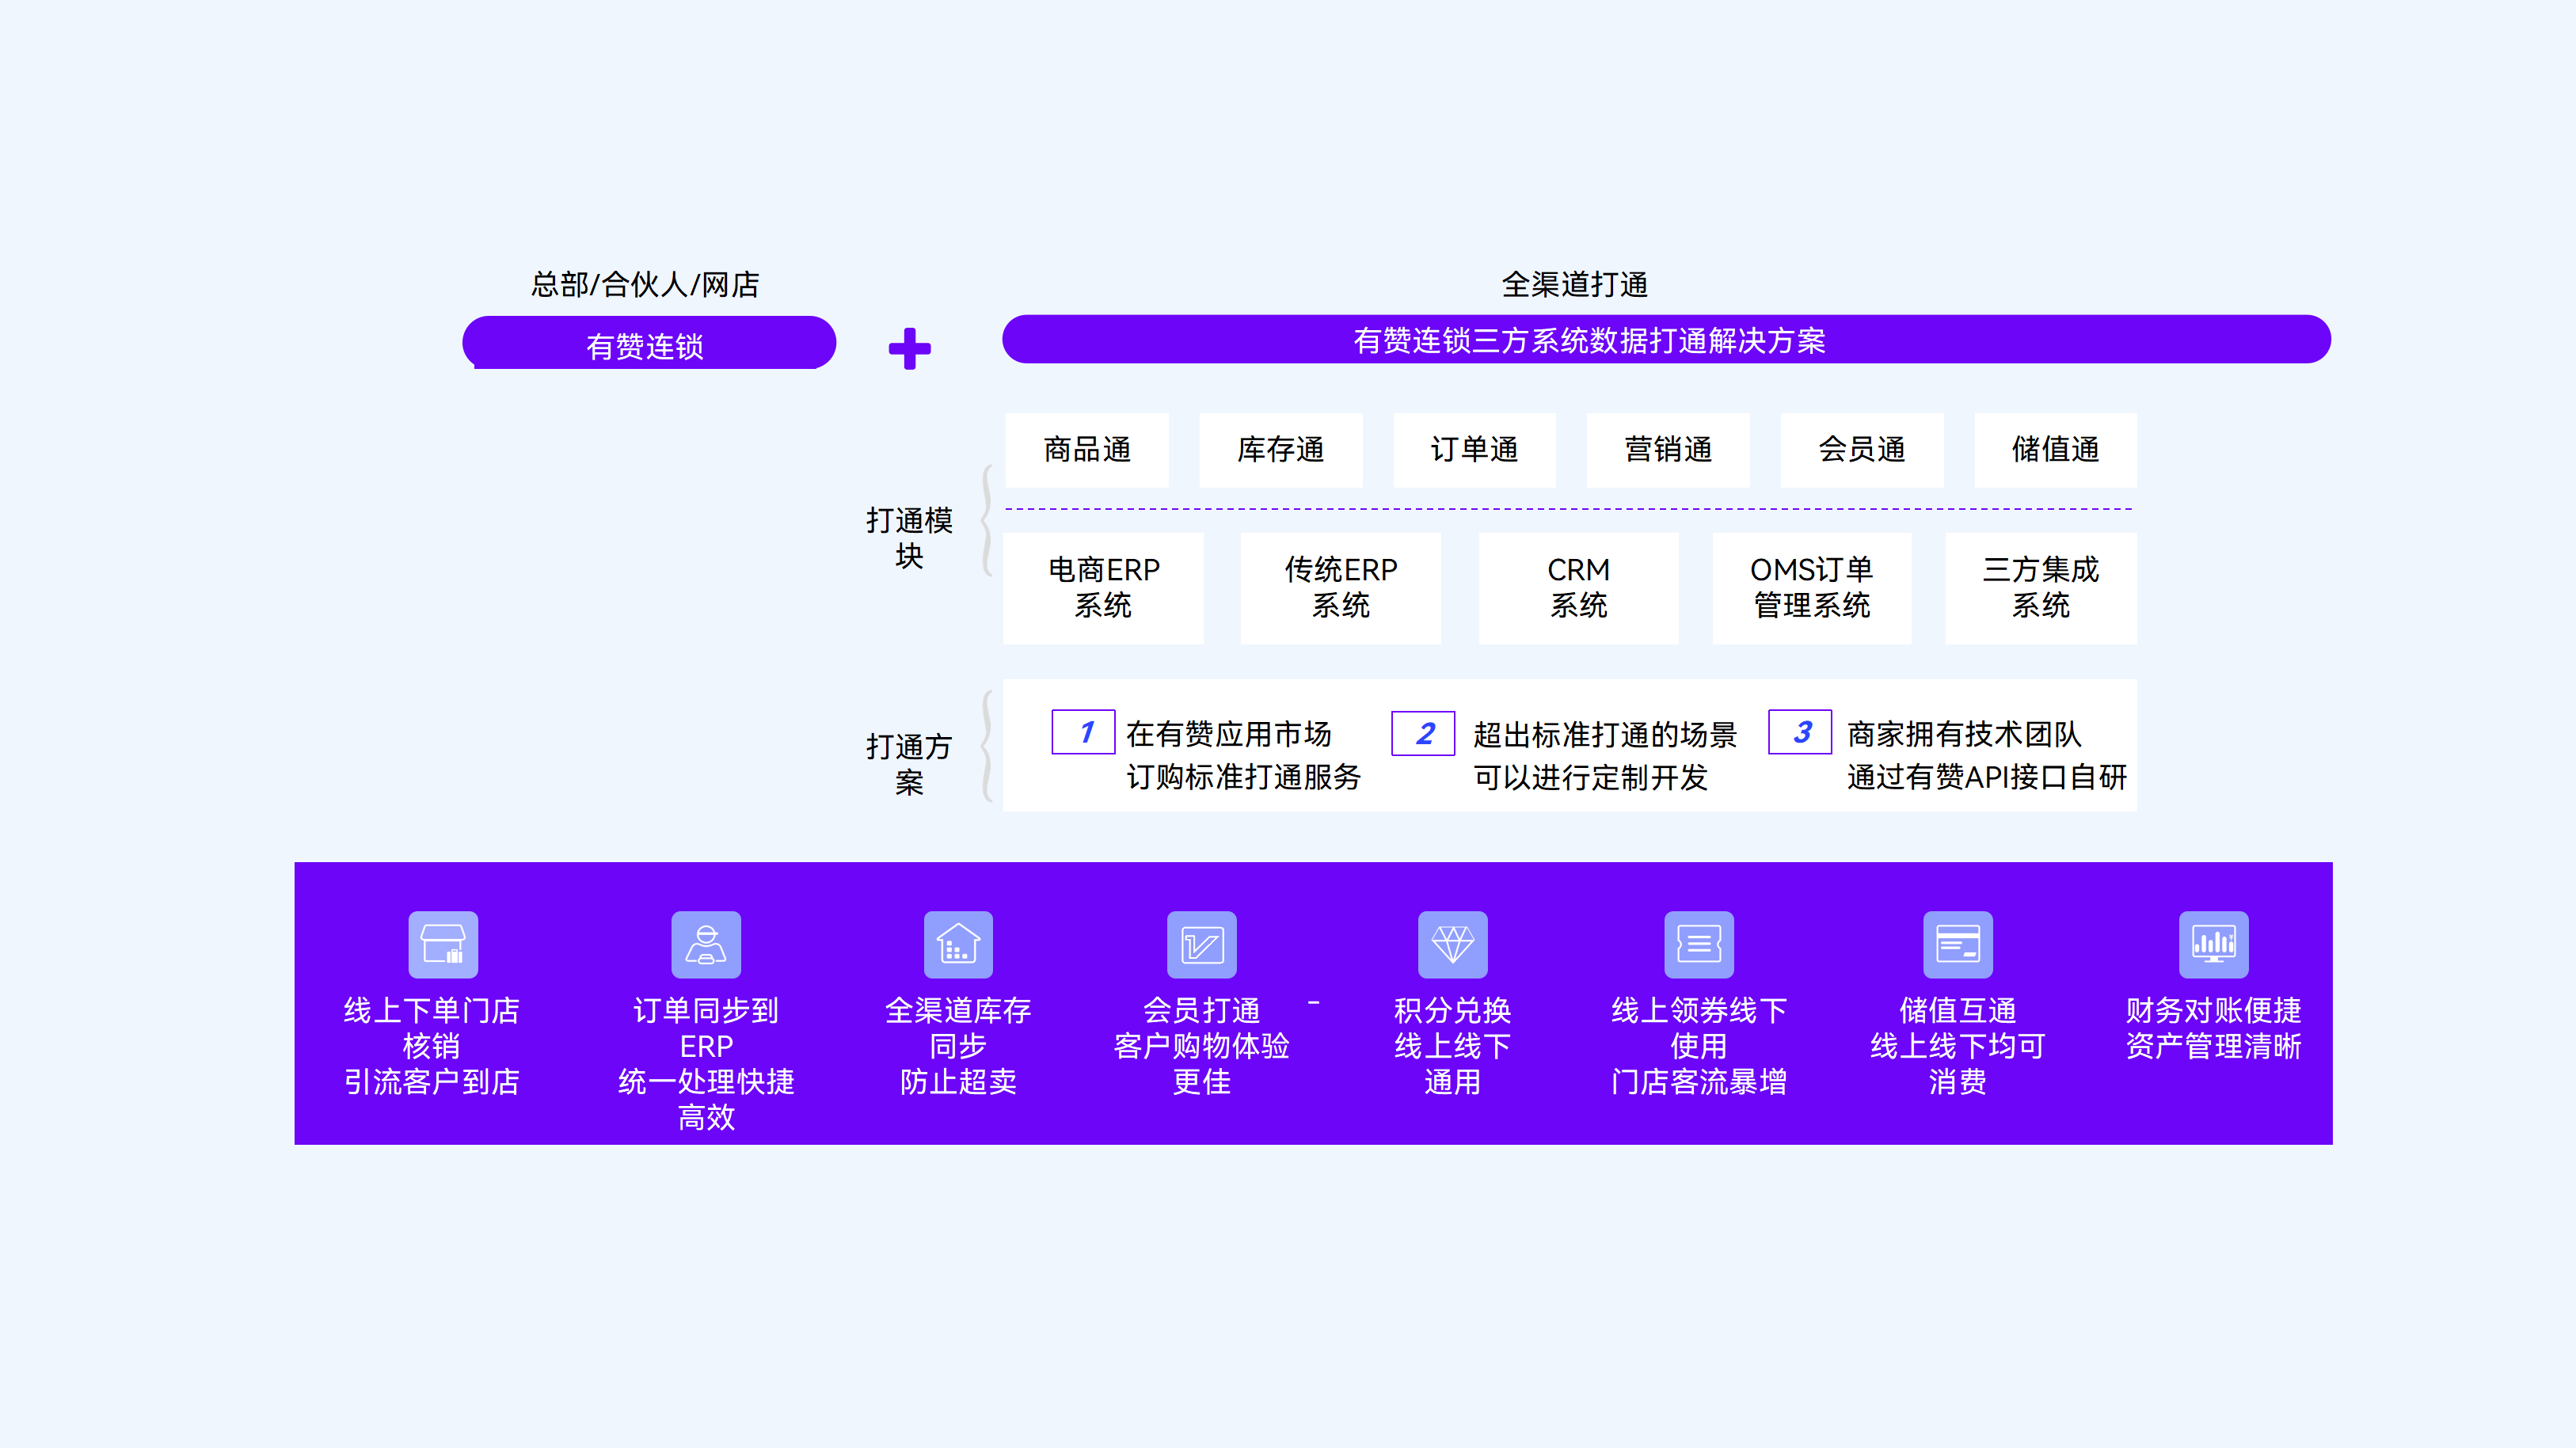Click the 三方集成系统 box
Screen dimensions: 2576x1448
(2041, 588)
